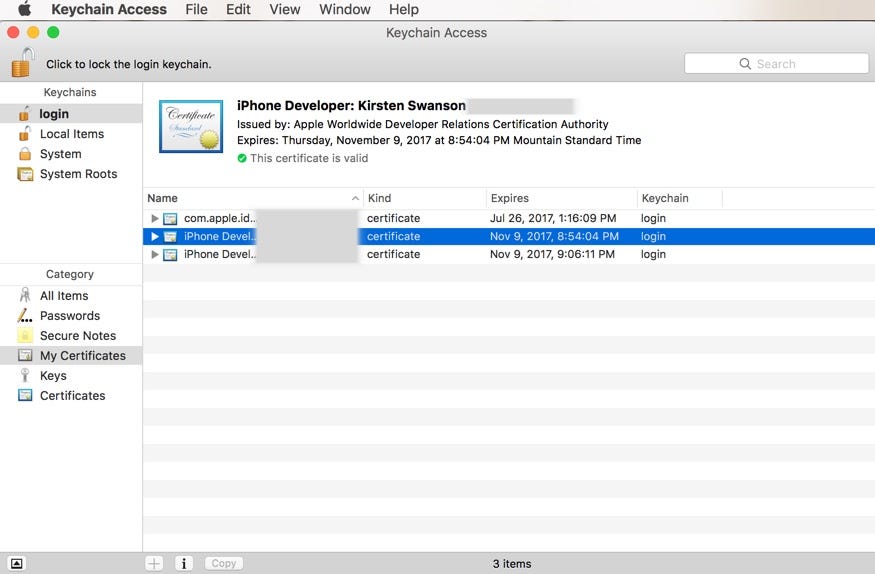This screenshot has width=875, height=574.
Task: Click the Local Items padlock icon
Action: coord(25,133)
